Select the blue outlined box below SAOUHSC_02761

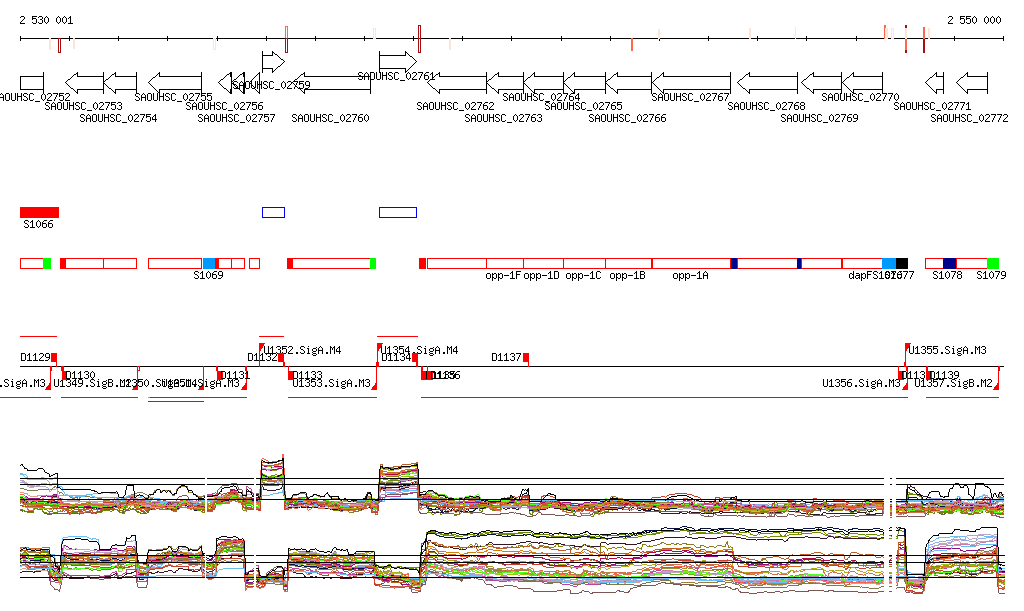398,212
